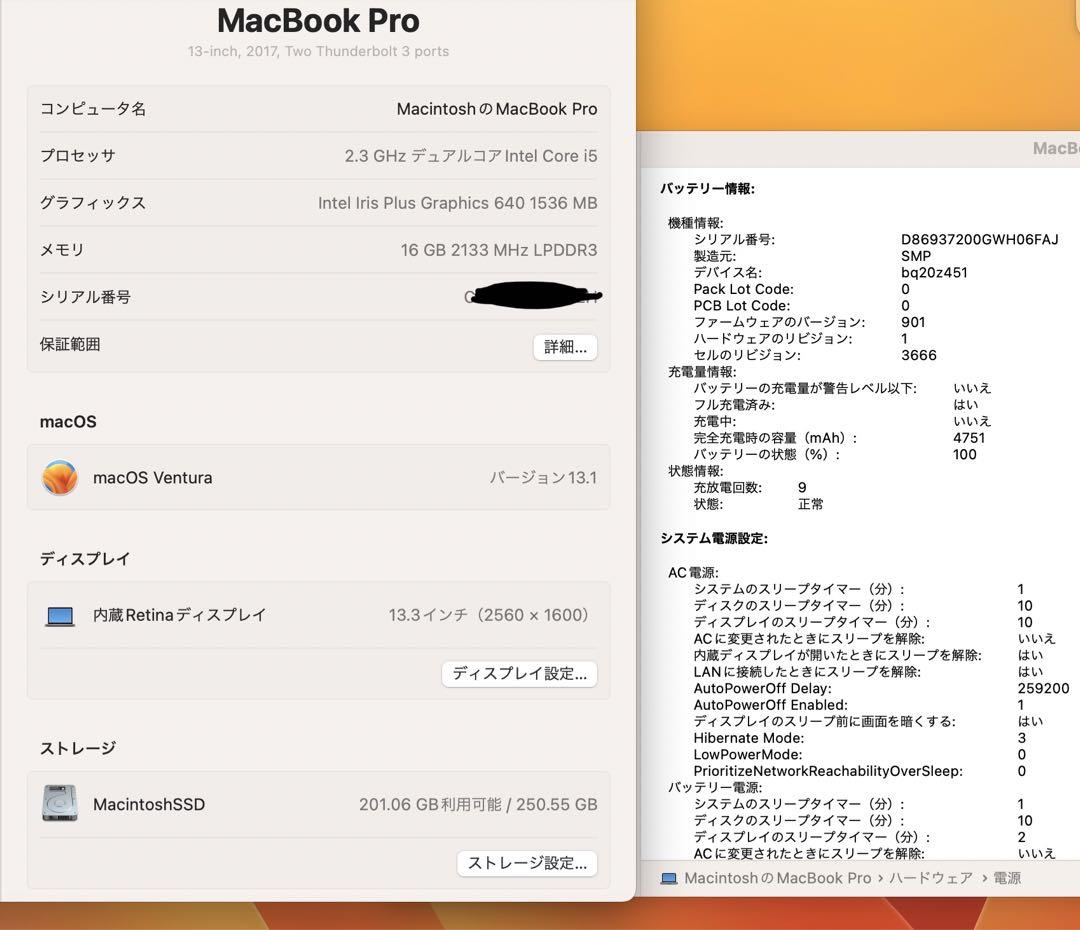Click the battery serial number D86937200GWH06FAJ
This screenshot has width=1080, height=930.
click(979, 239)
